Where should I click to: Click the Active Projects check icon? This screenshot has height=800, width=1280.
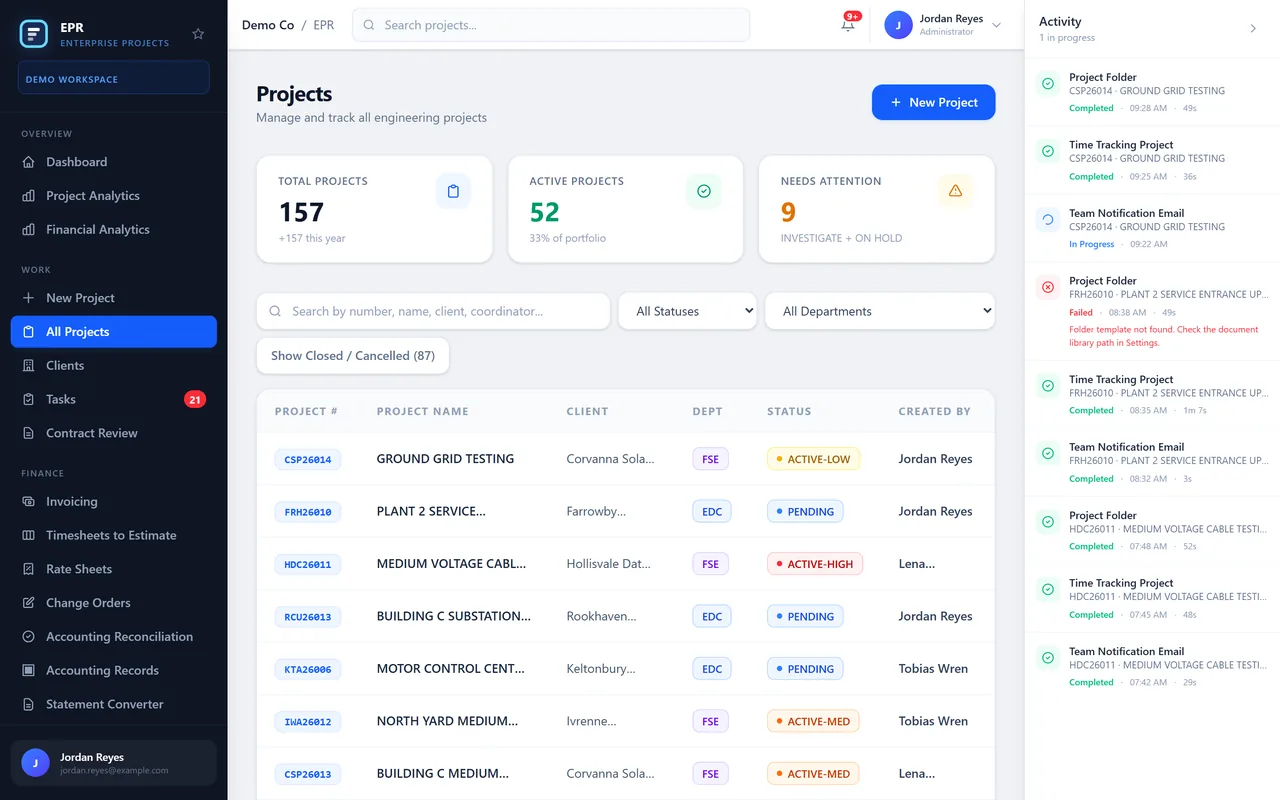(704, 191)
